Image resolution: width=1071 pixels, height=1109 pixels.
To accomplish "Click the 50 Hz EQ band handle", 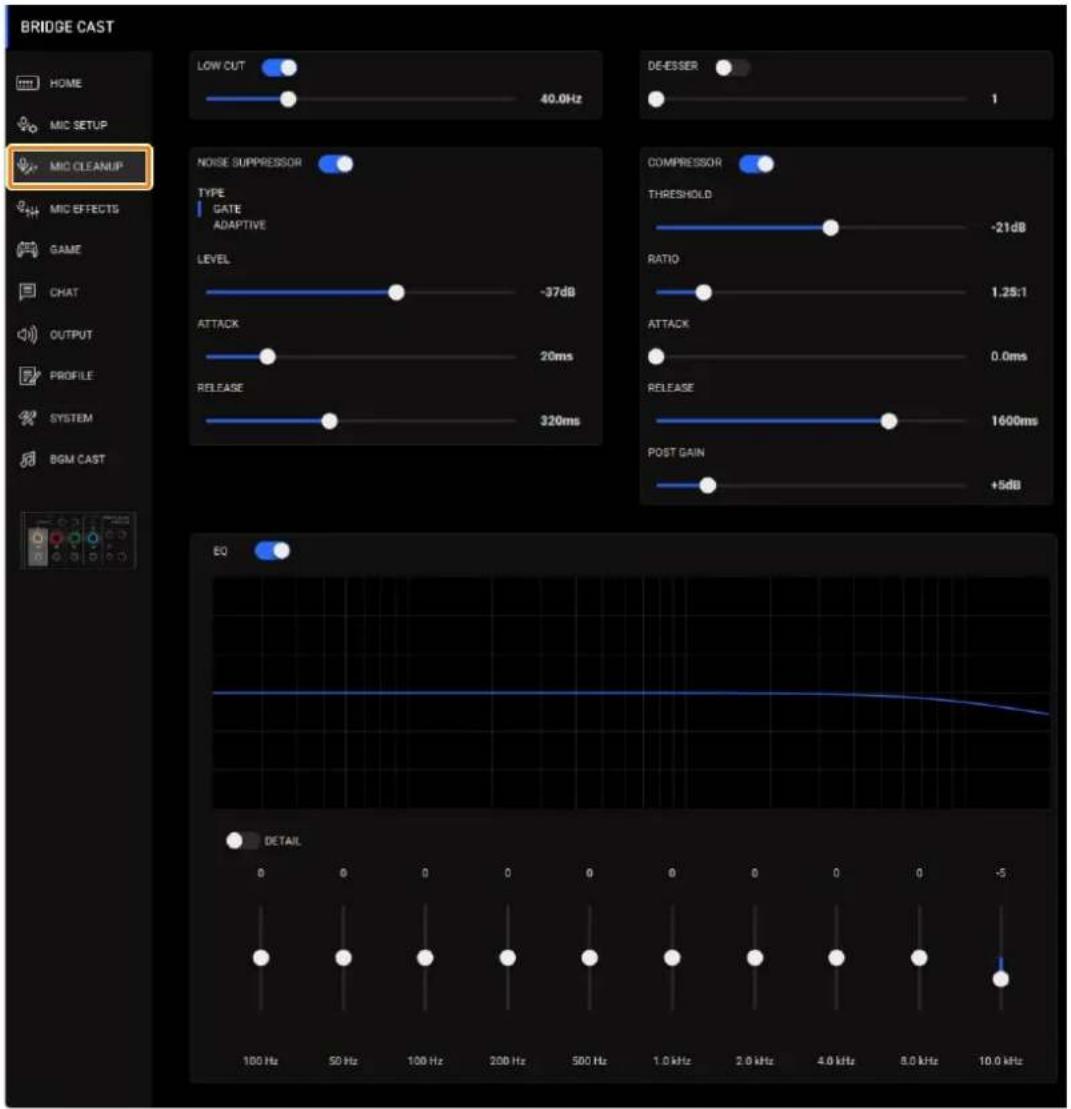I will tap(344, 958).
